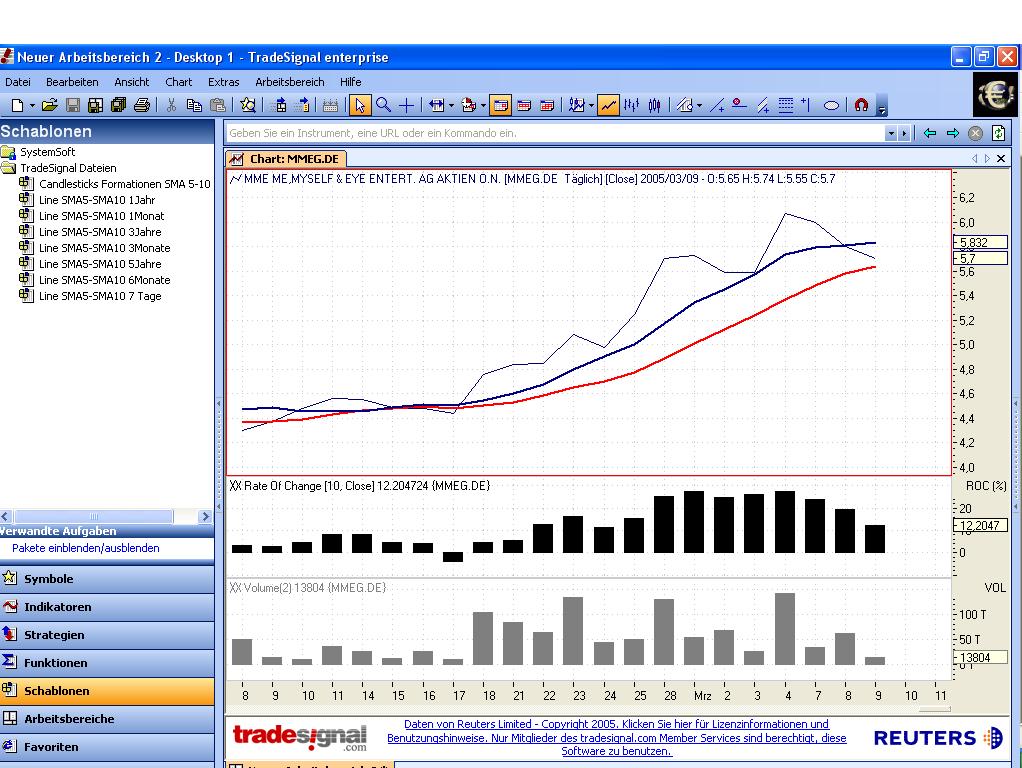
Task: Open the Funktionen panel
Action: (x=107, y=663)
